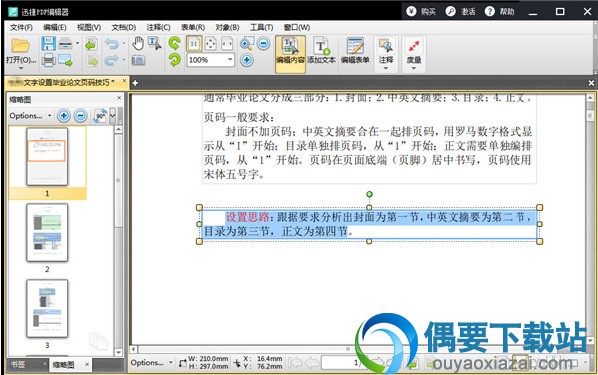Image resolution: width=598 pixels, height=375 pixels.
Task: Save the document with the floppy icon
Action: pos(48,43)
